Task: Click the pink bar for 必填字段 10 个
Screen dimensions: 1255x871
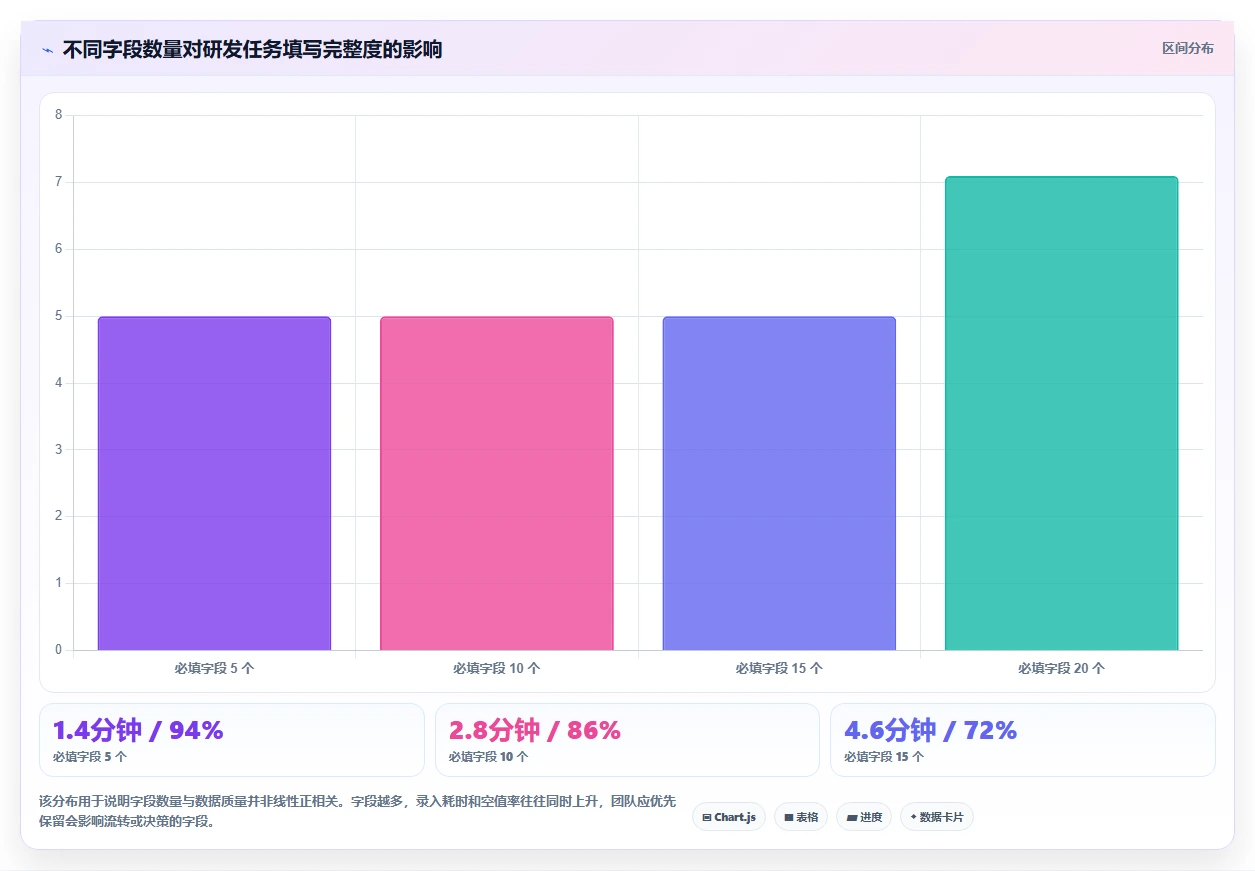Action: (497, 483)
